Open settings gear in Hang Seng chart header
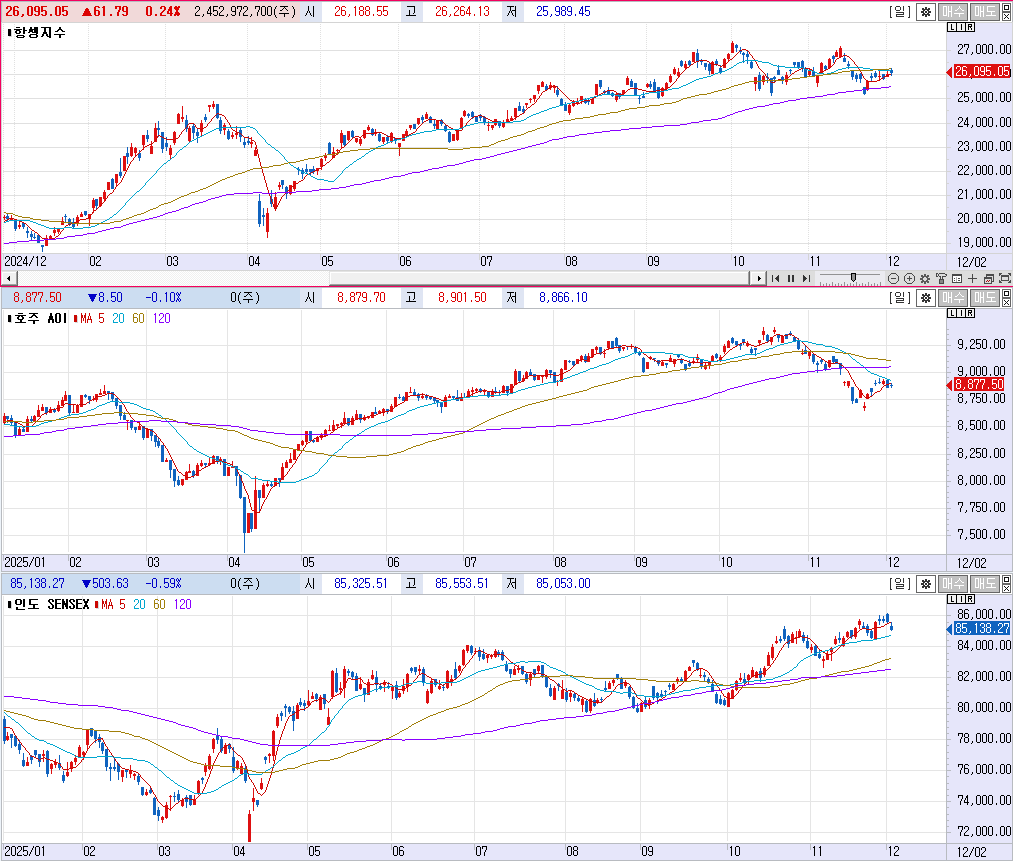 coord(926,12)
